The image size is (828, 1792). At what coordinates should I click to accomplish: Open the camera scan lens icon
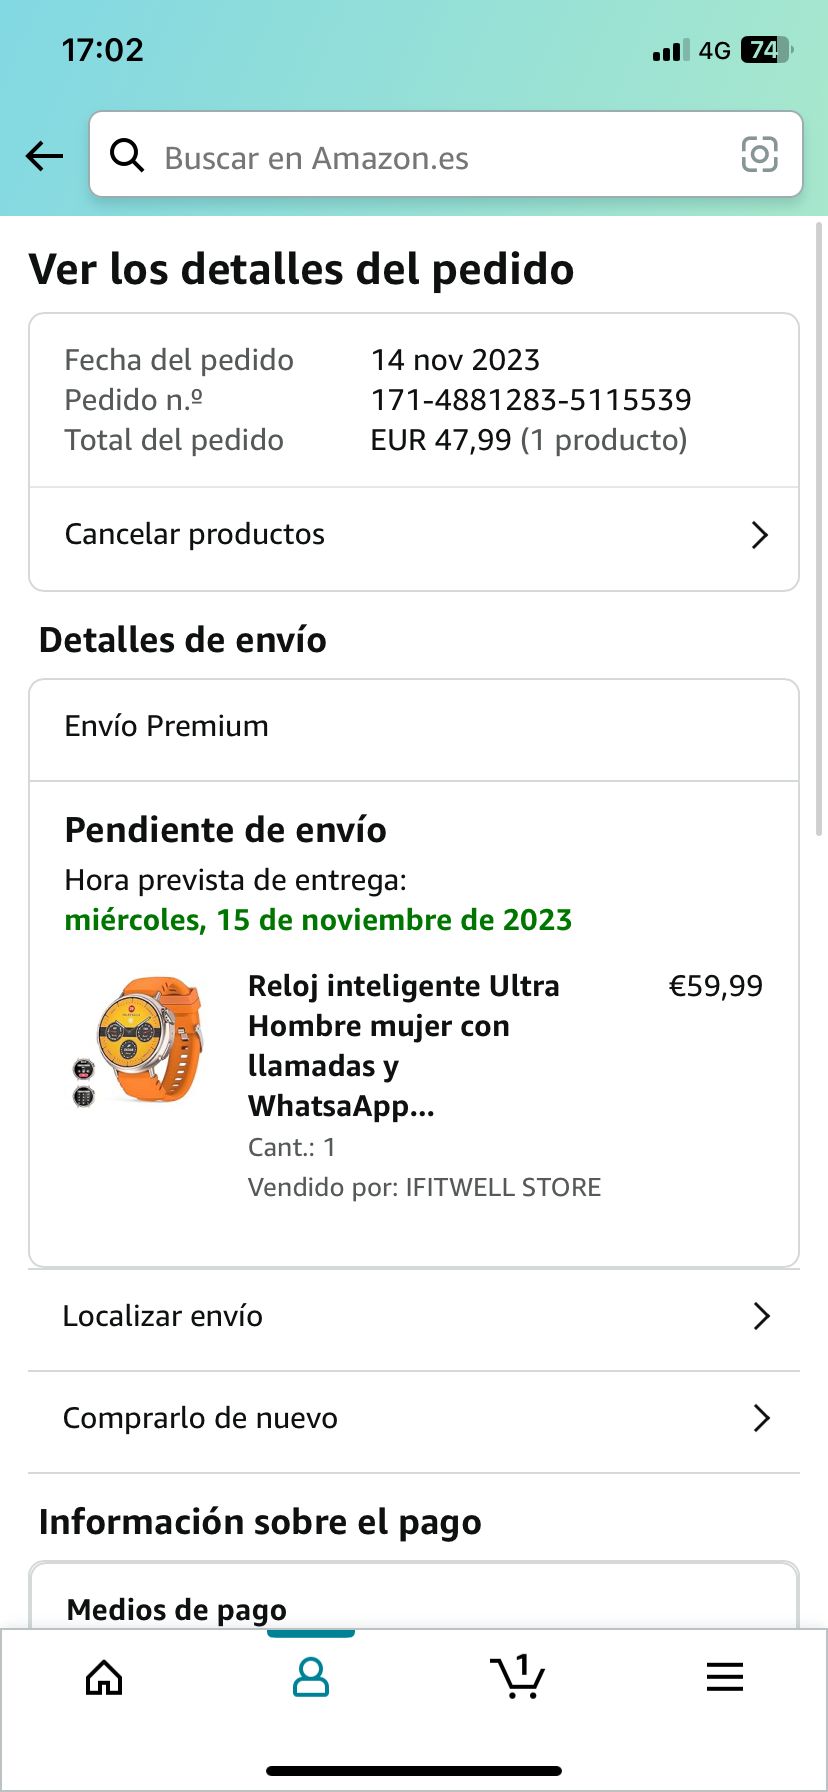(x=759, y=155)
